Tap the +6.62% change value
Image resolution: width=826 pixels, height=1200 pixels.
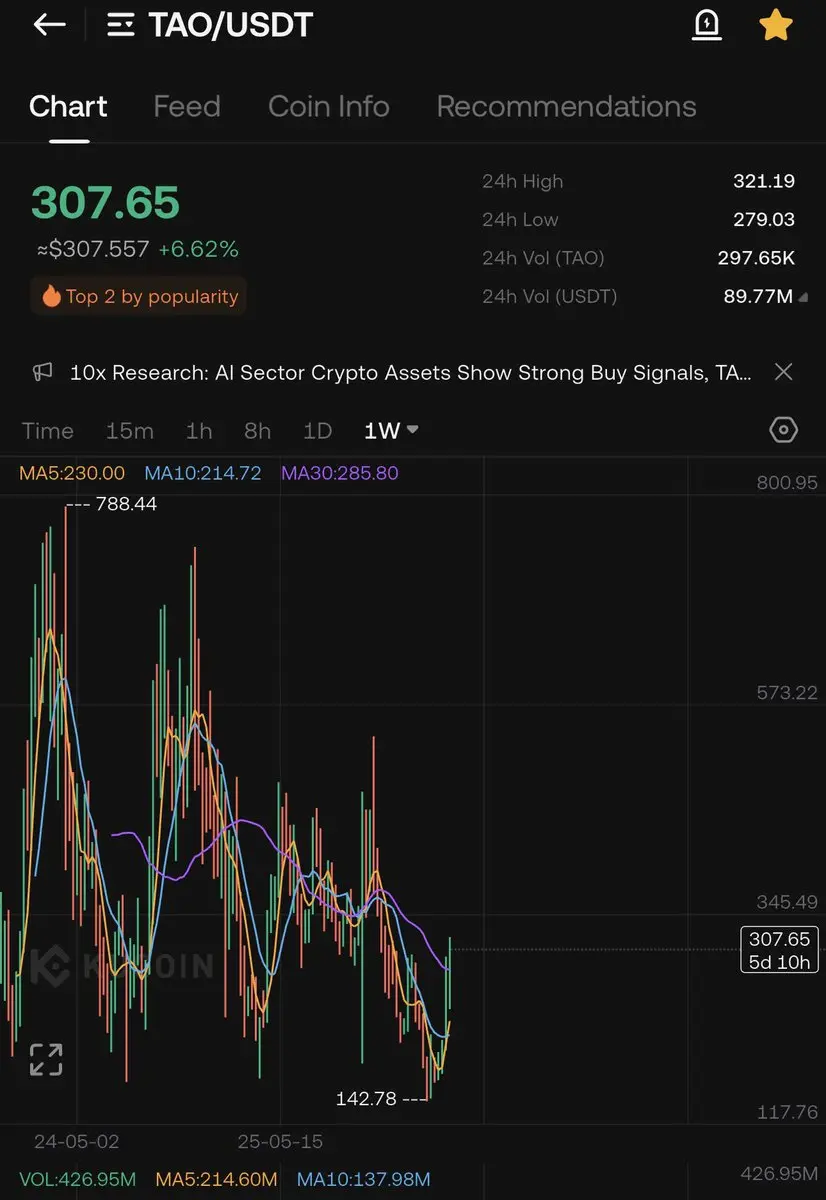point(198,249)
